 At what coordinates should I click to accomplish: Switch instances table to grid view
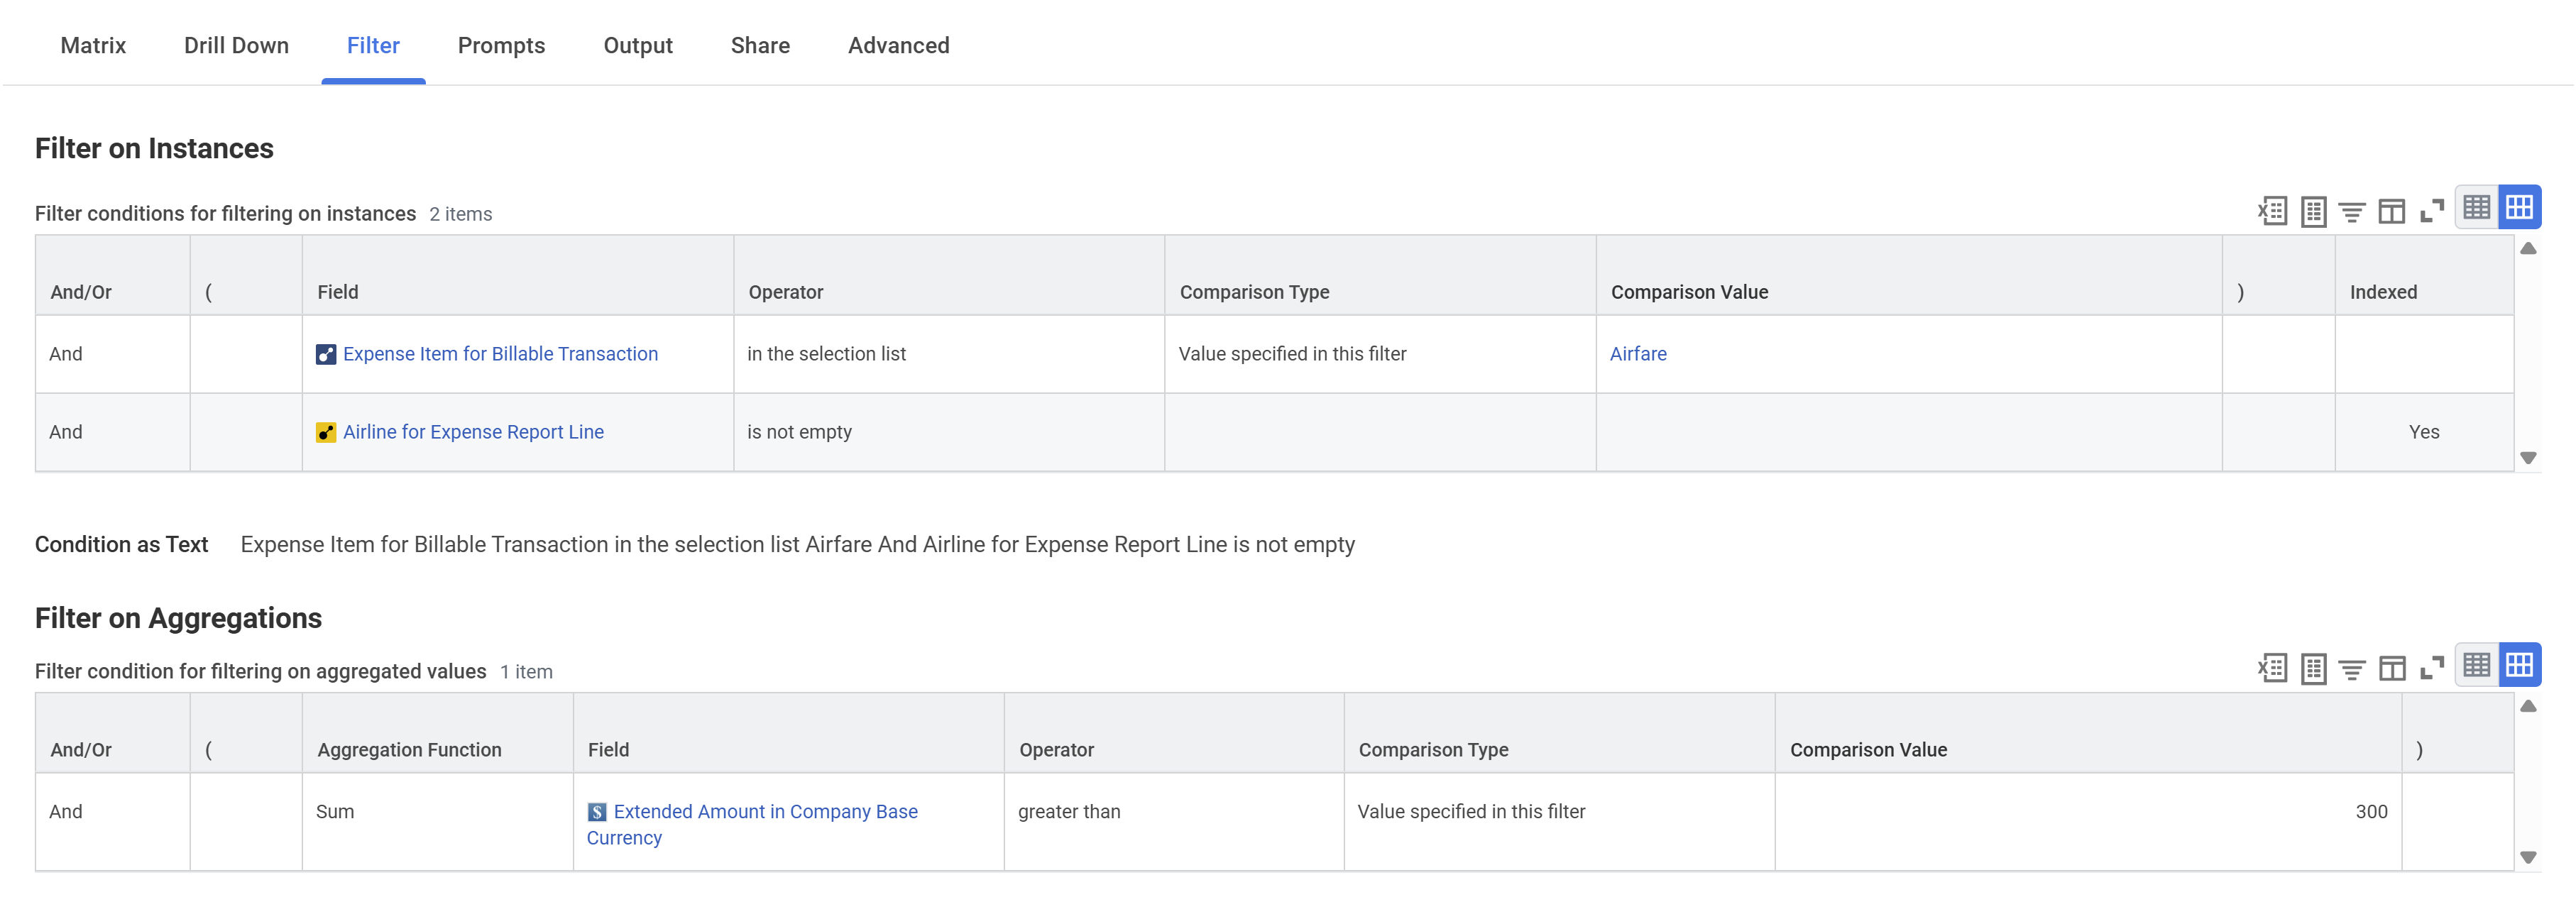click(x=2520, y=208)
